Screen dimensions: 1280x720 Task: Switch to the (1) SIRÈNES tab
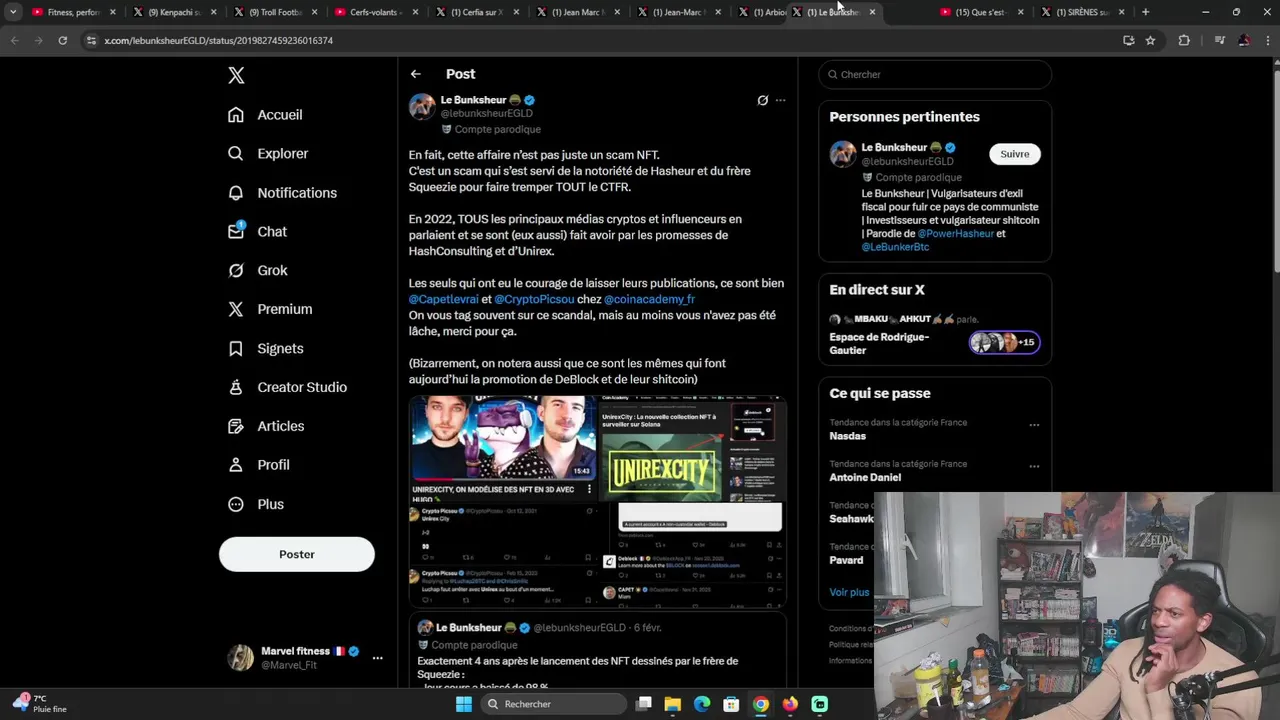click(x=1081, y=12)
